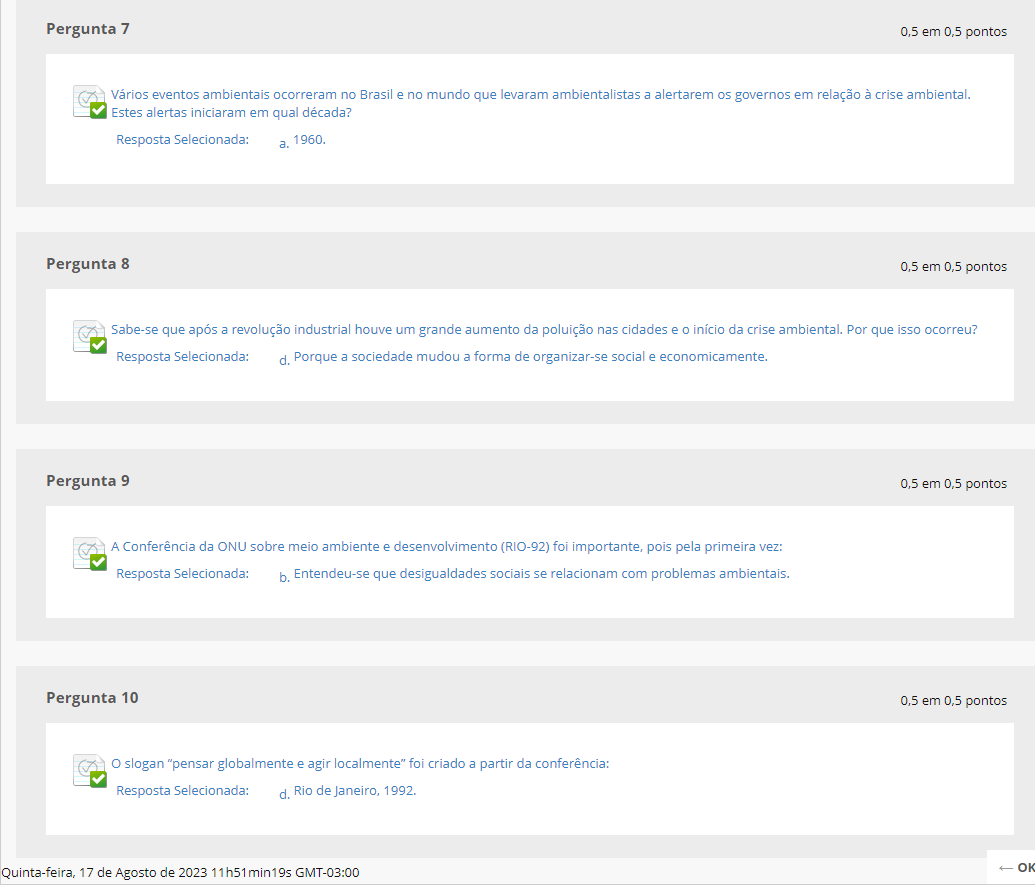Click the correct-answer icon for Pergunta 10

pyautogui.click(x=89, y=771)
